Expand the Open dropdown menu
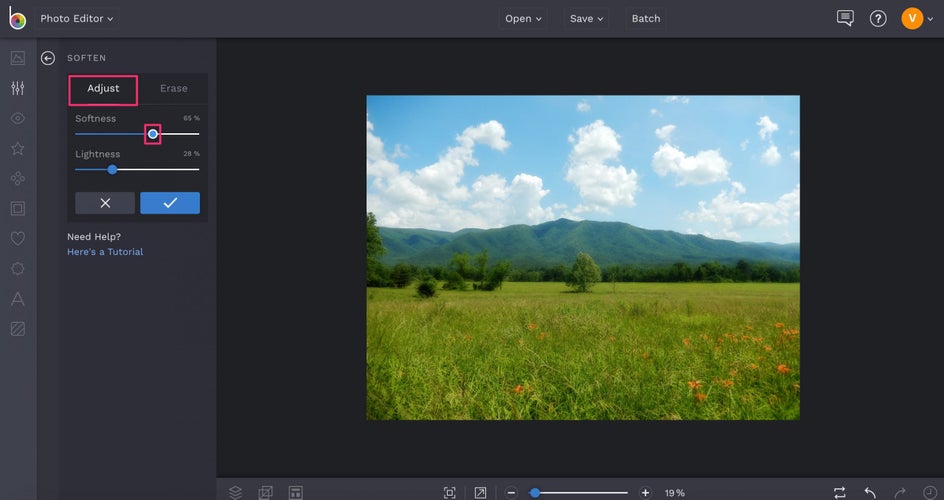Image resolution: width=944 pixels, height=500 pixels. 523,18
